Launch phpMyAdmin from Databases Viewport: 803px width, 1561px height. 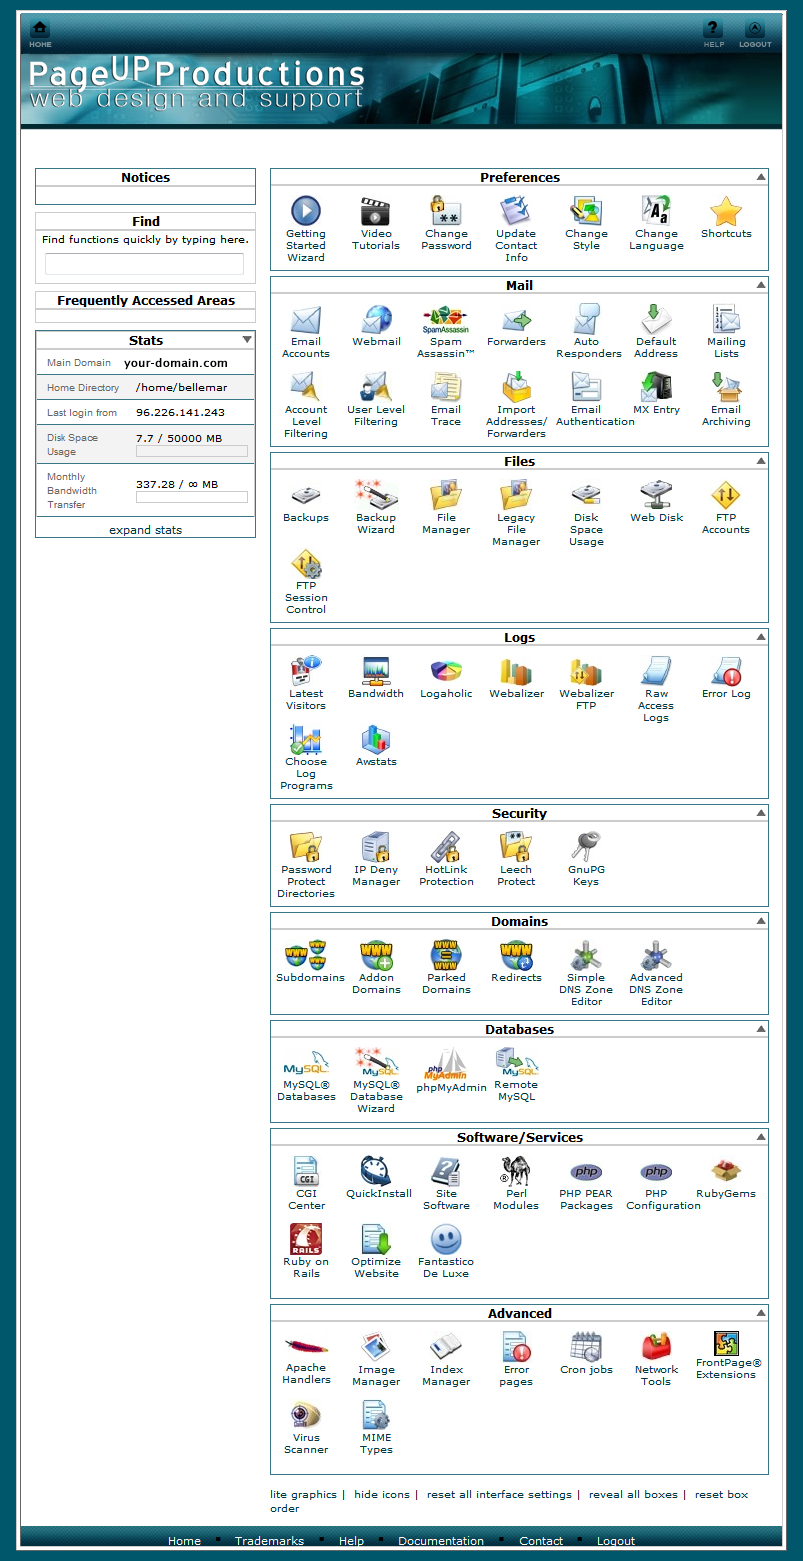451,1064
